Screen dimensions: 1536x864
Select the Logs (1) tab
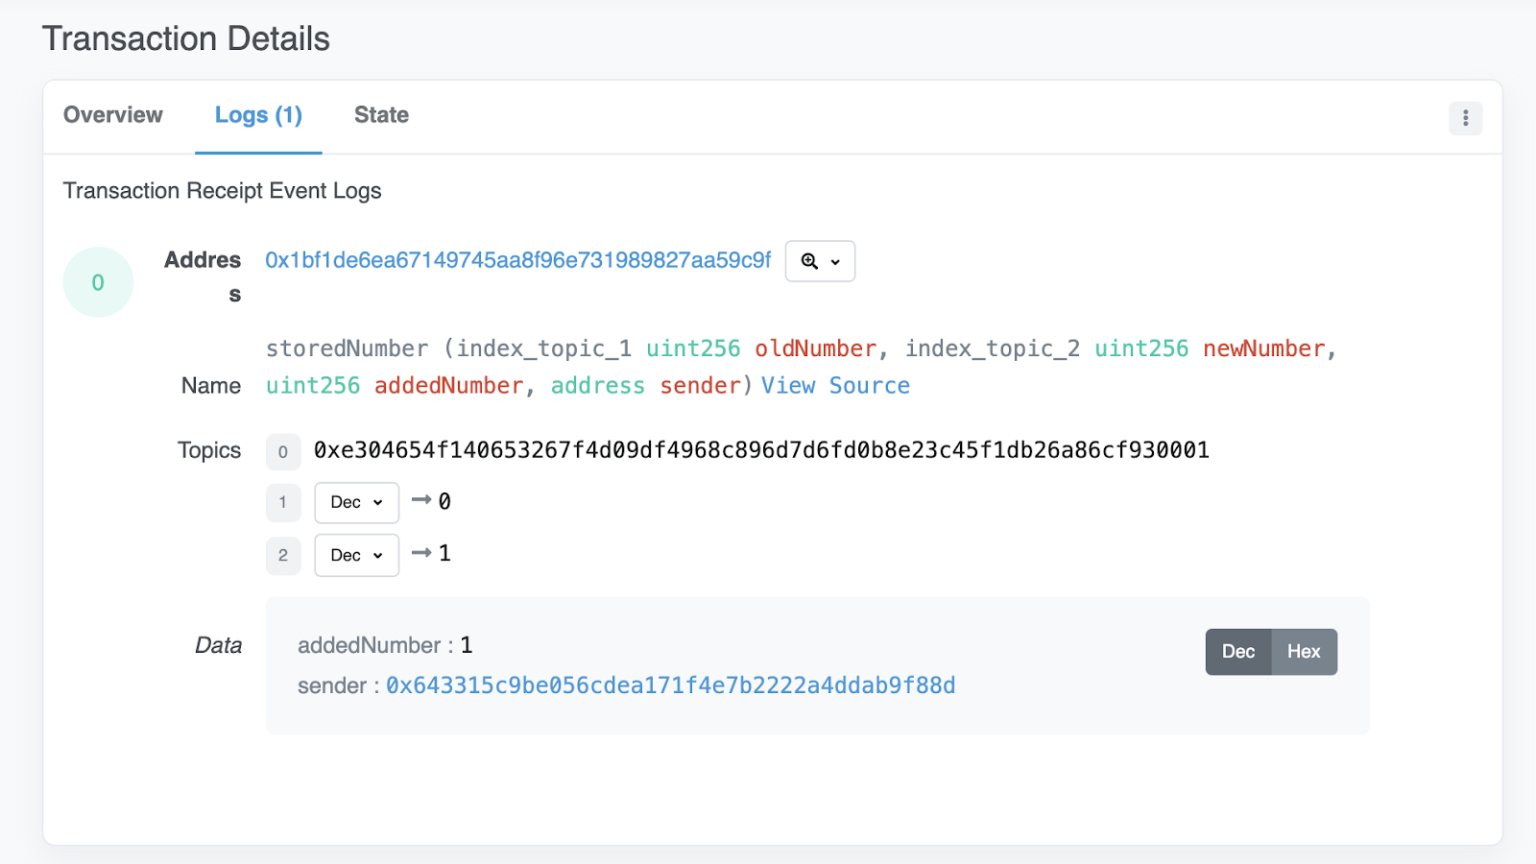[x=259, y=115]
